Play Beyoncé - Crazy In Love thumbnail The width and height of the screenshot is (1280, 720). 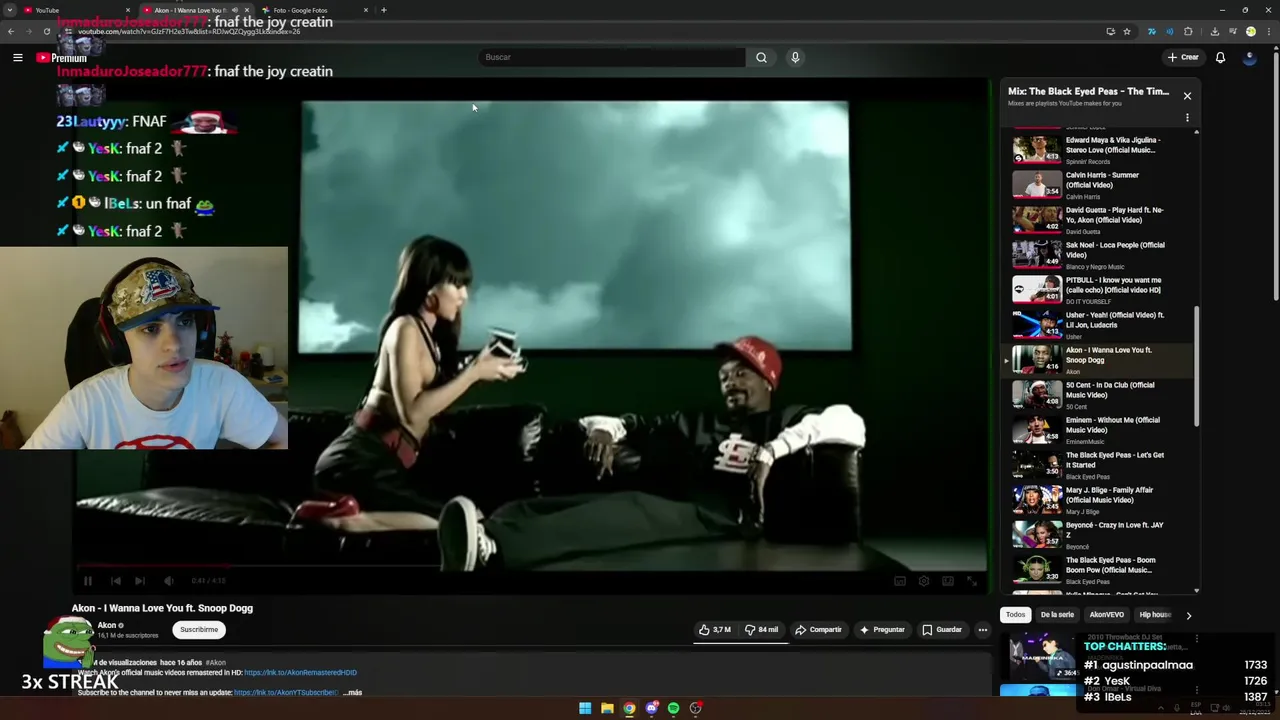coord(1037,534)
